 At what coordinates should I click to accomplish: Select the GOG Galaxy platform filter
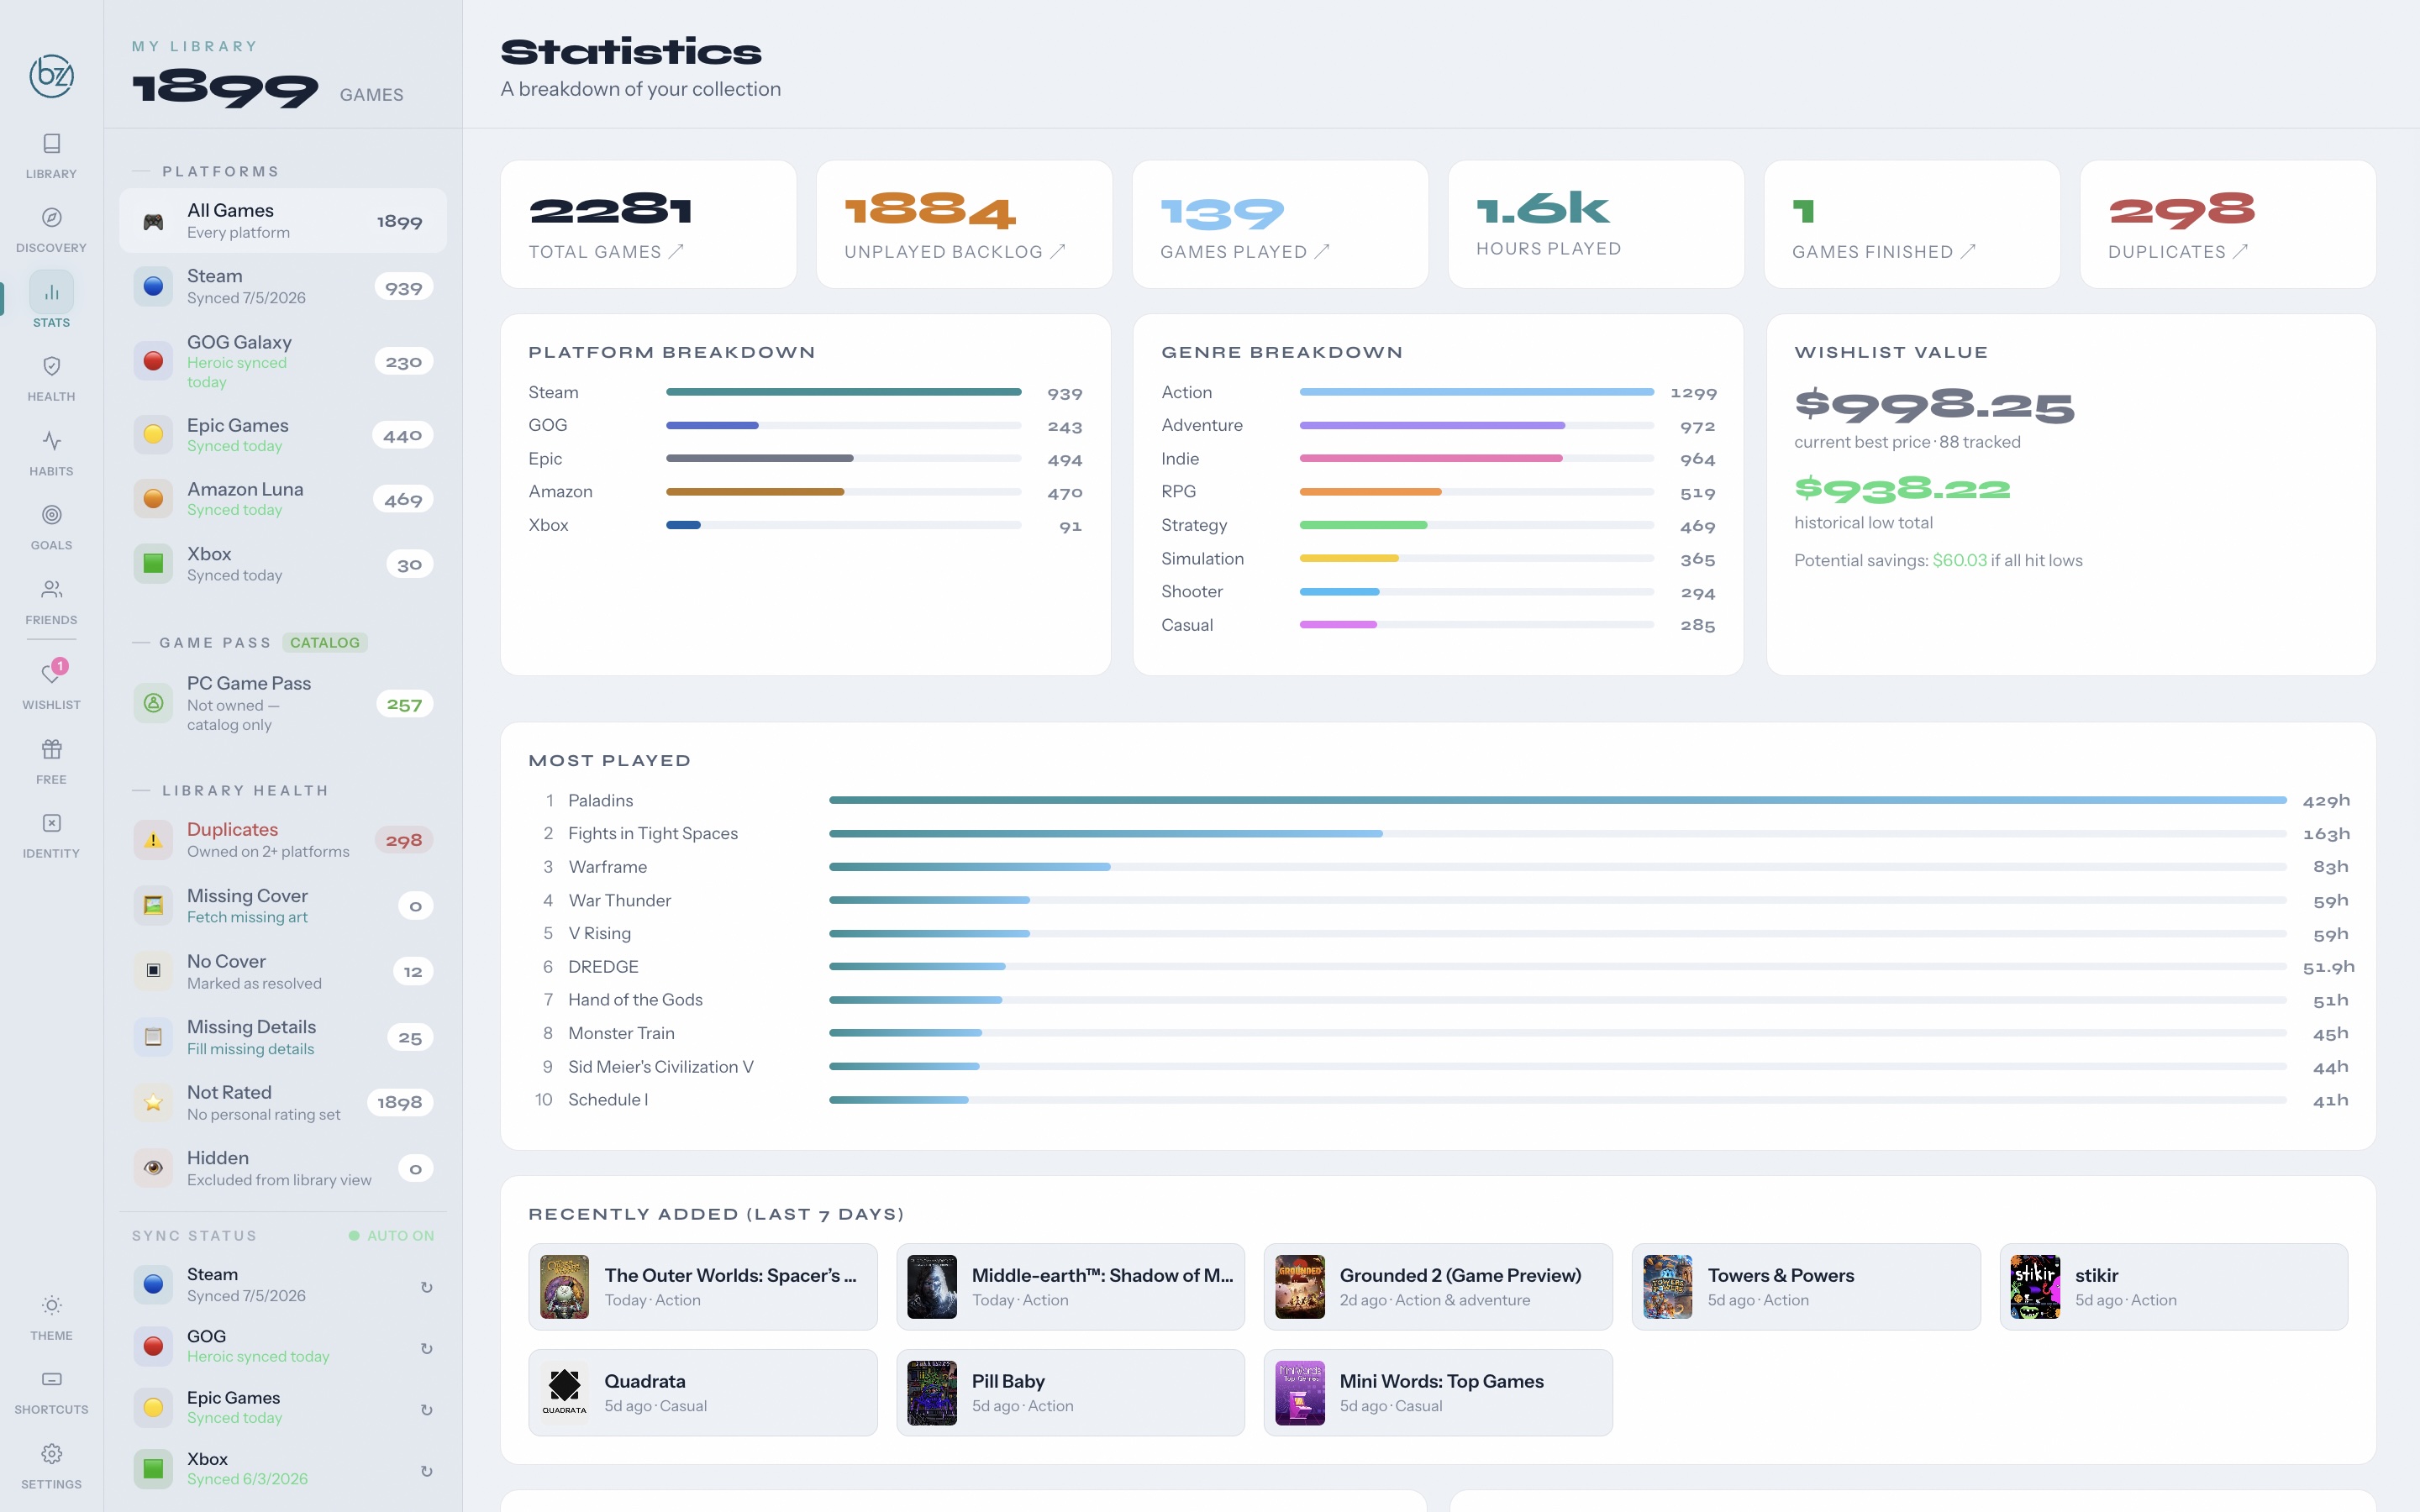(x=283, y=361)
